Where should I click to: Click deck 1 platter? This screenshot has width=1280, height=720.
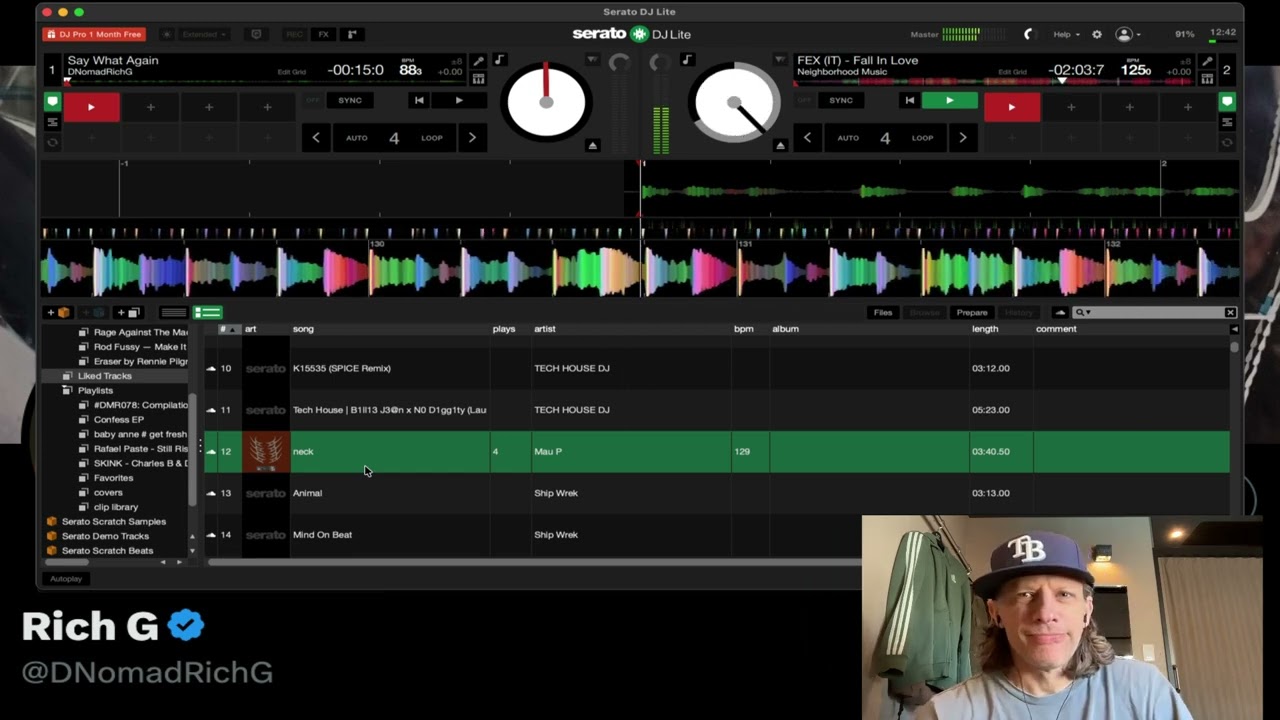point(546,101)
